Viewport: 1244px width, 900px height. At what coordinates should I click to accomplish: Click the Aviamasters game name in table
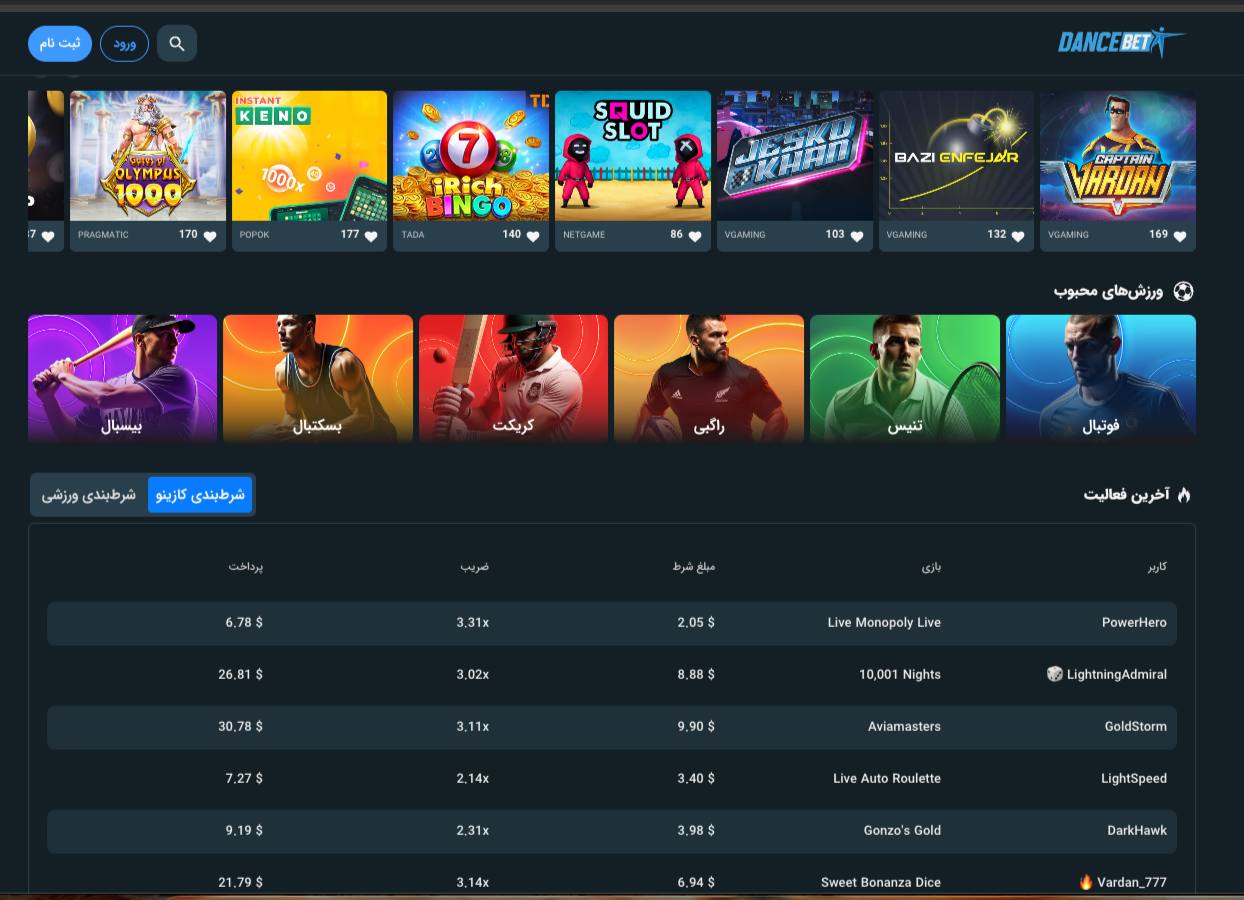[904, 726]
